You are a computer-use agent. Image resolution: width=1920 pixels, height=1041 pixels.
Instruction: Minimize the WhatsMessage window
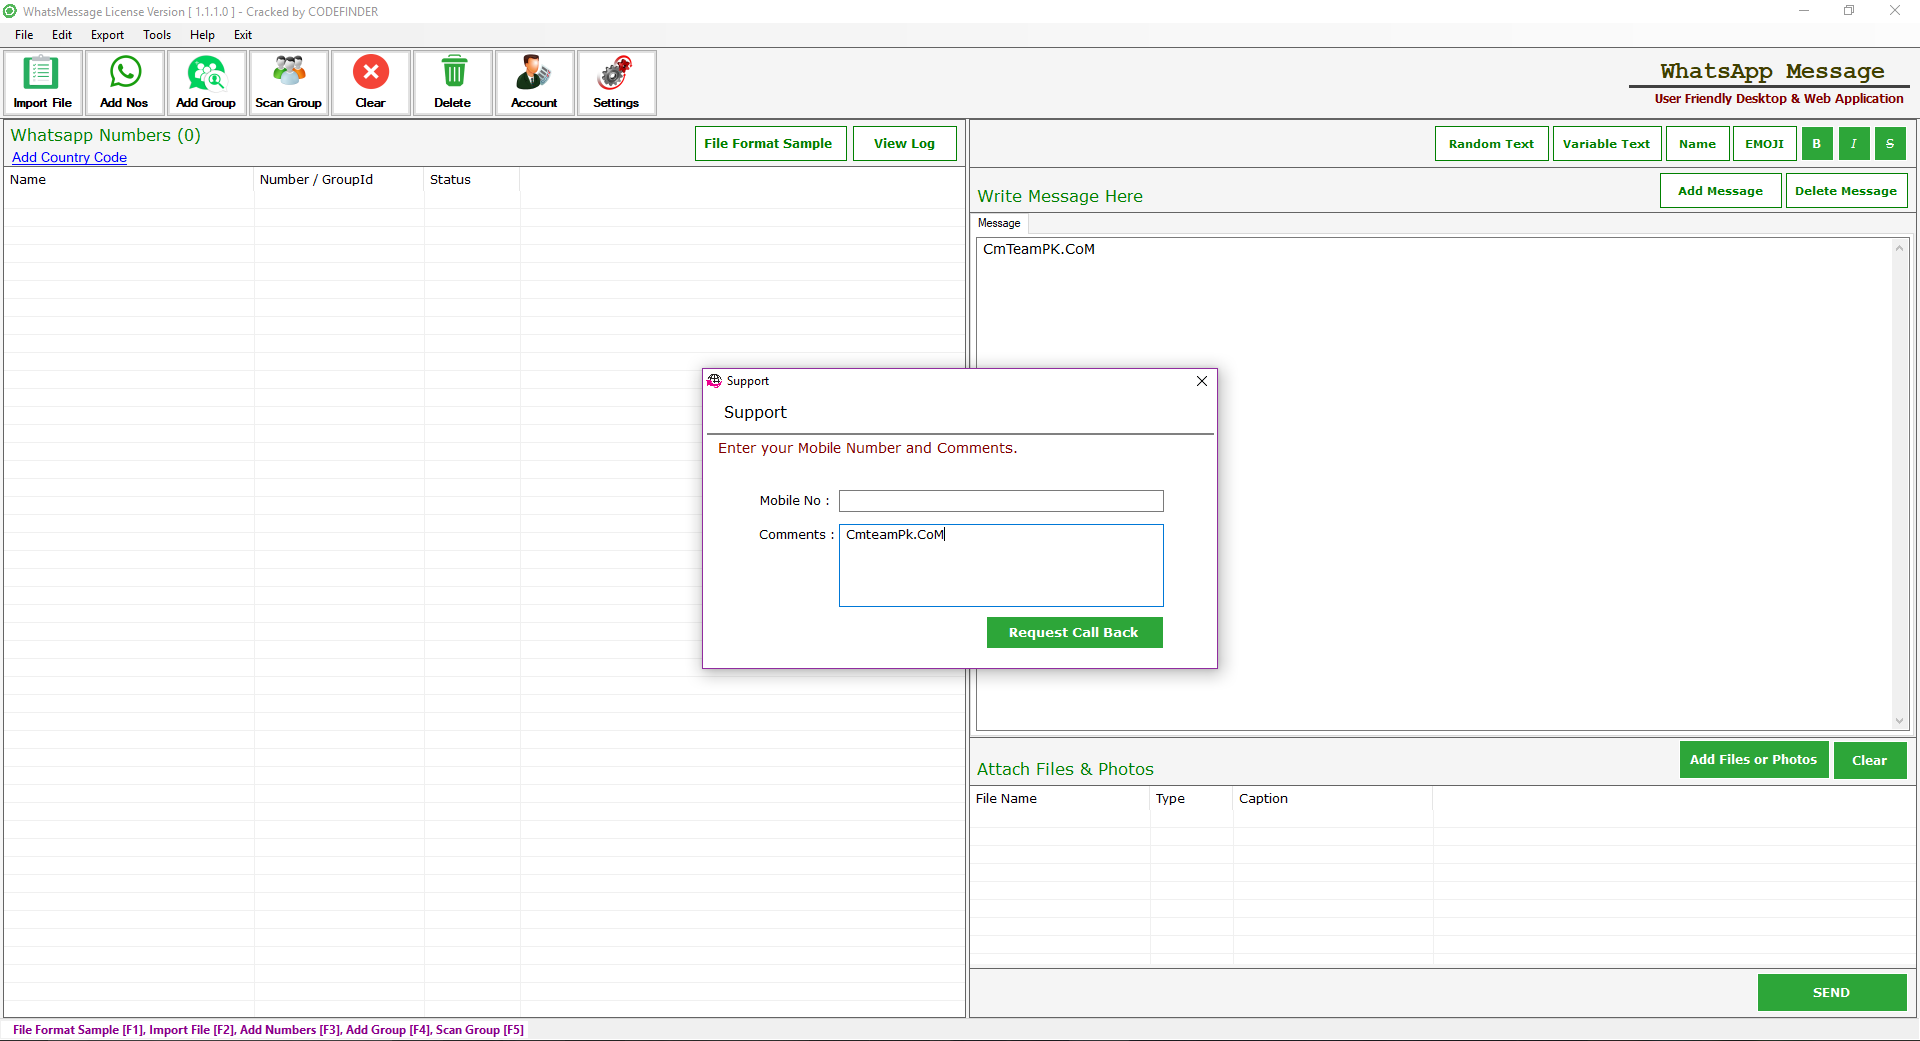pos(1804,11)
